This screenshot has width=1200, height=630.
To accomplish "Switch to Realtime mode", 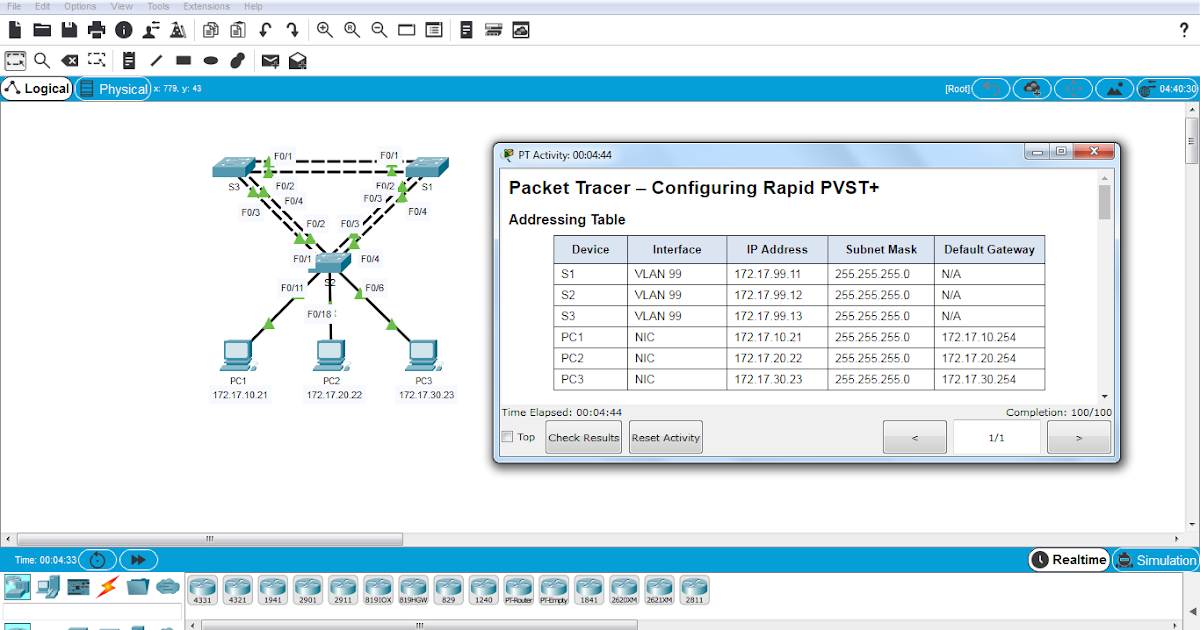I will [x=1068, y=559].
